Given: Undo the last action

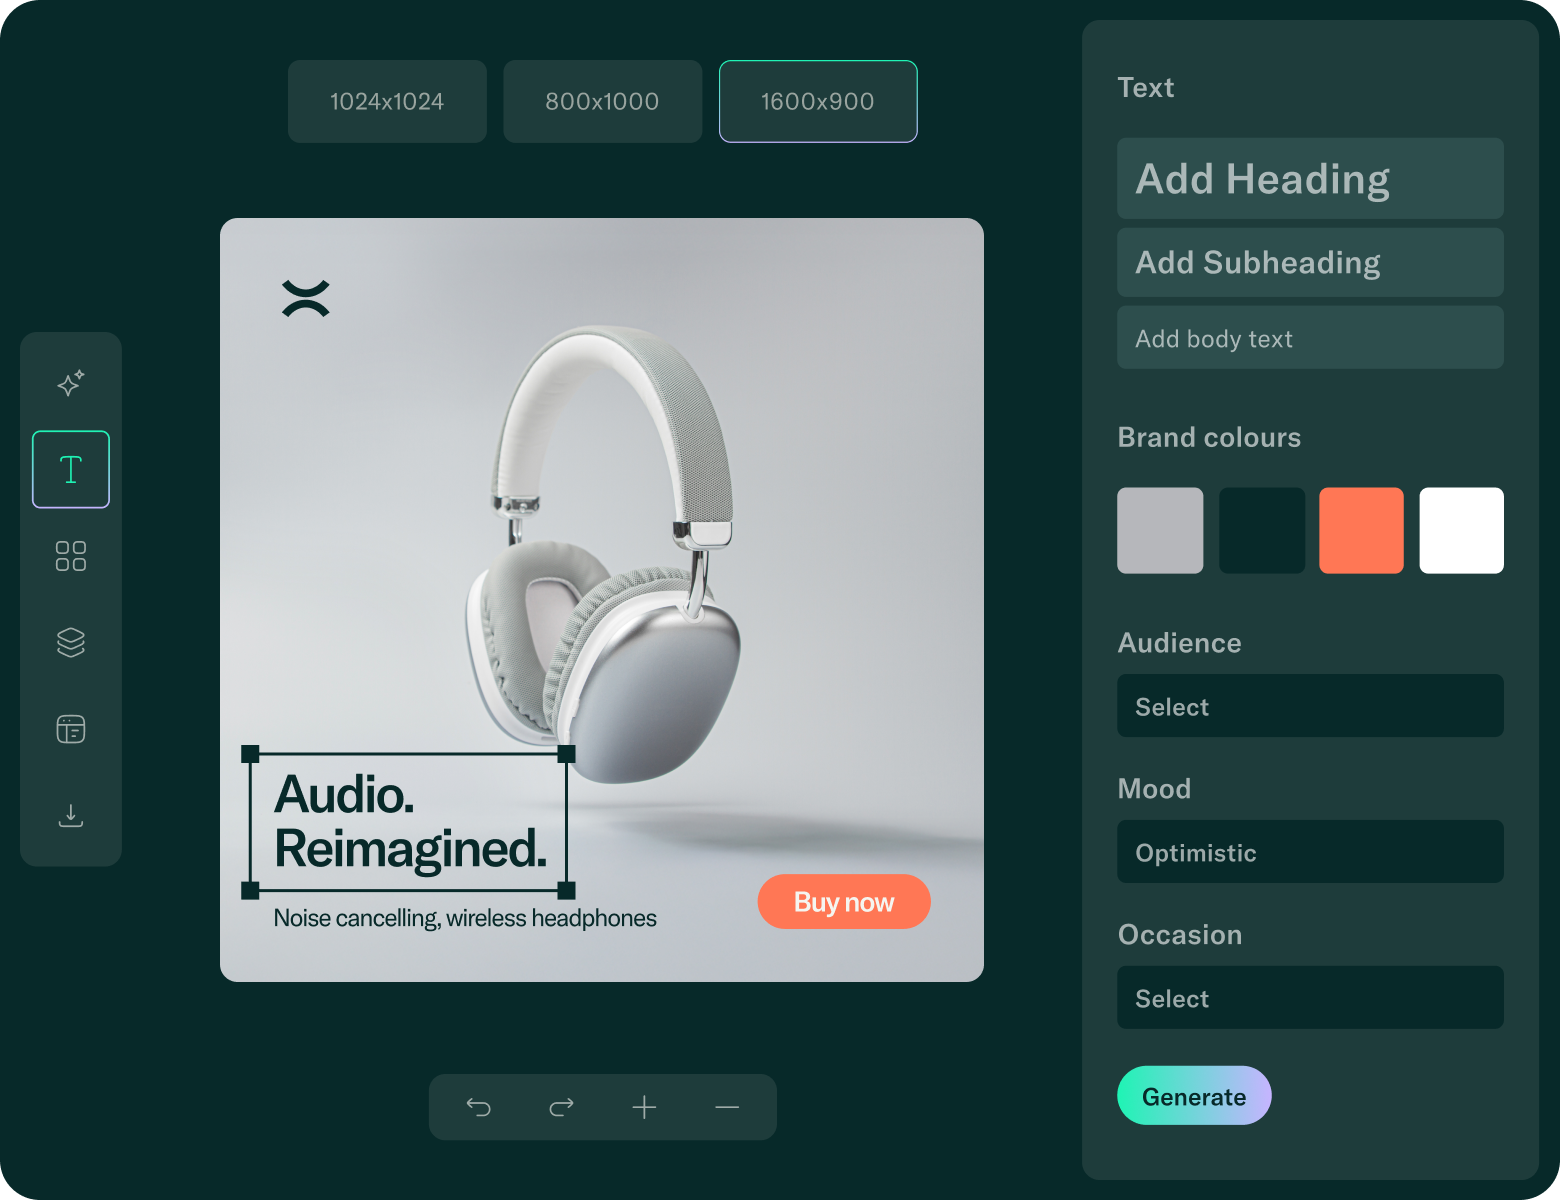Looking at the screenshot, I should (478, 1107).
